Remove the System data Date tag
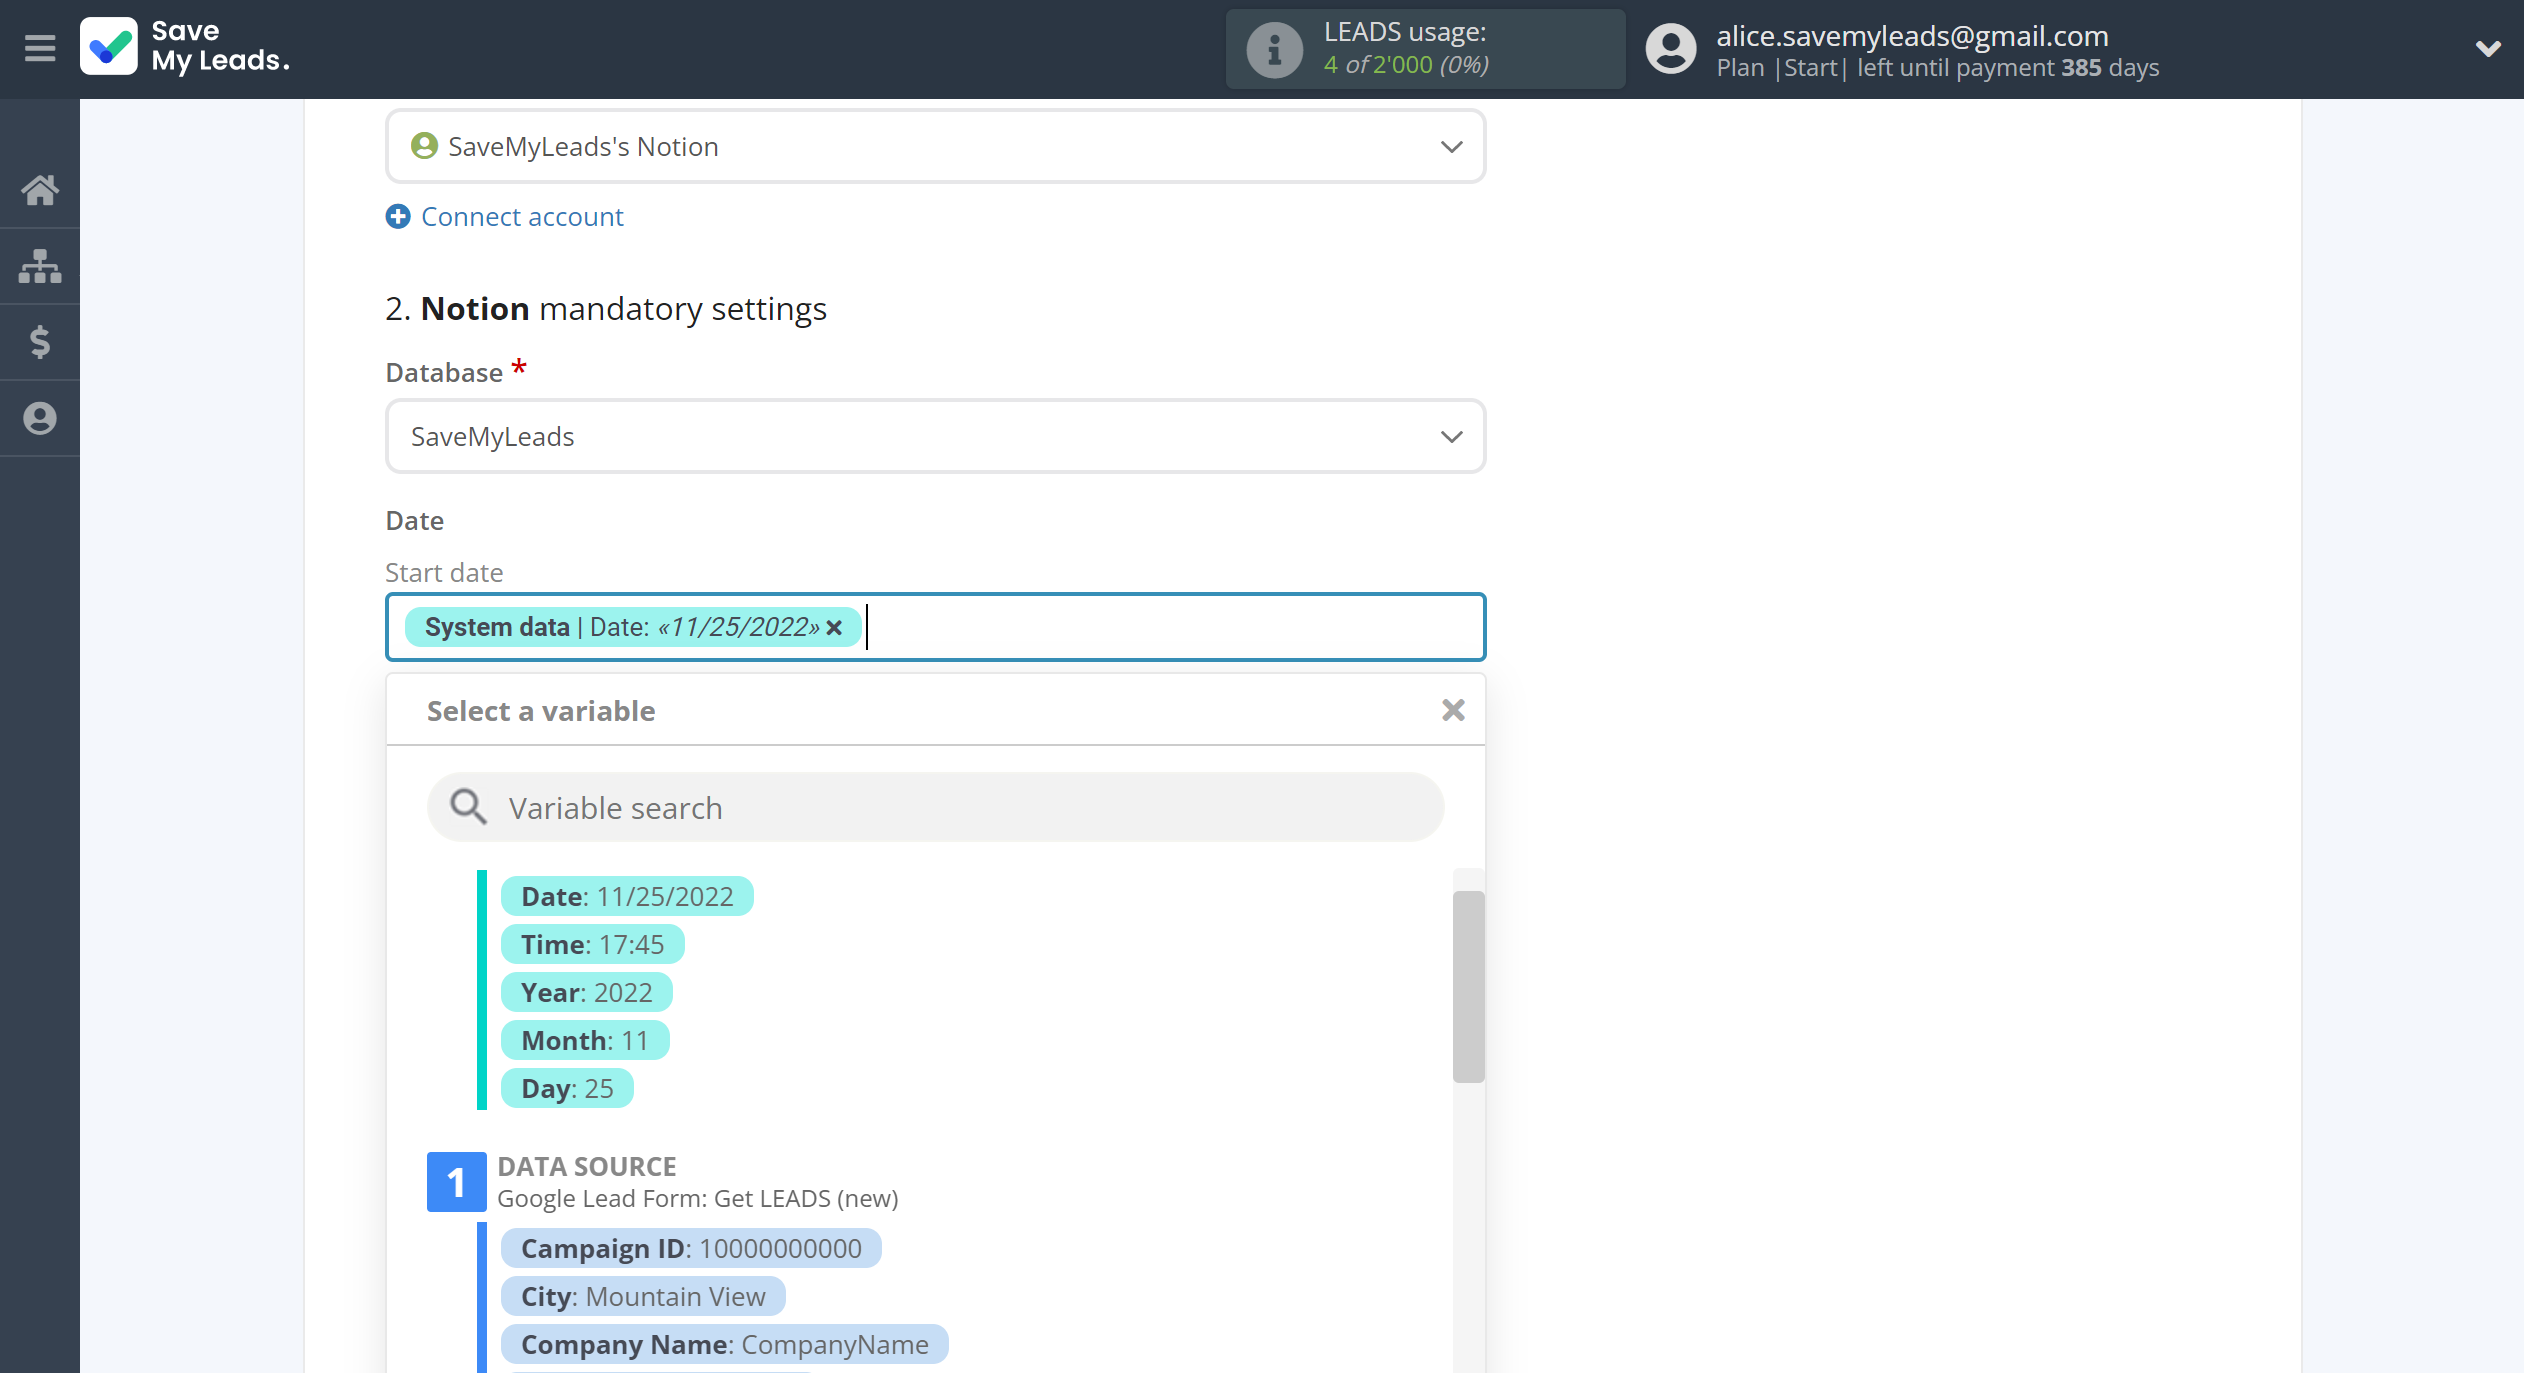 (834, 627)
